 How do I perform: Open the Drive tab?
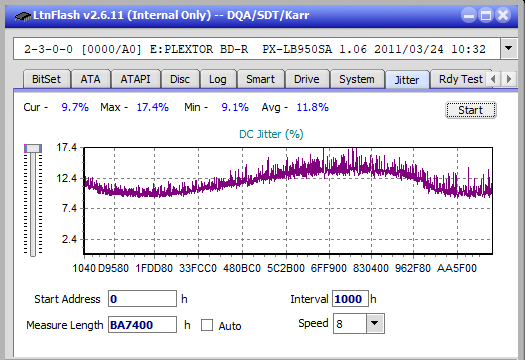coord(306,79)
